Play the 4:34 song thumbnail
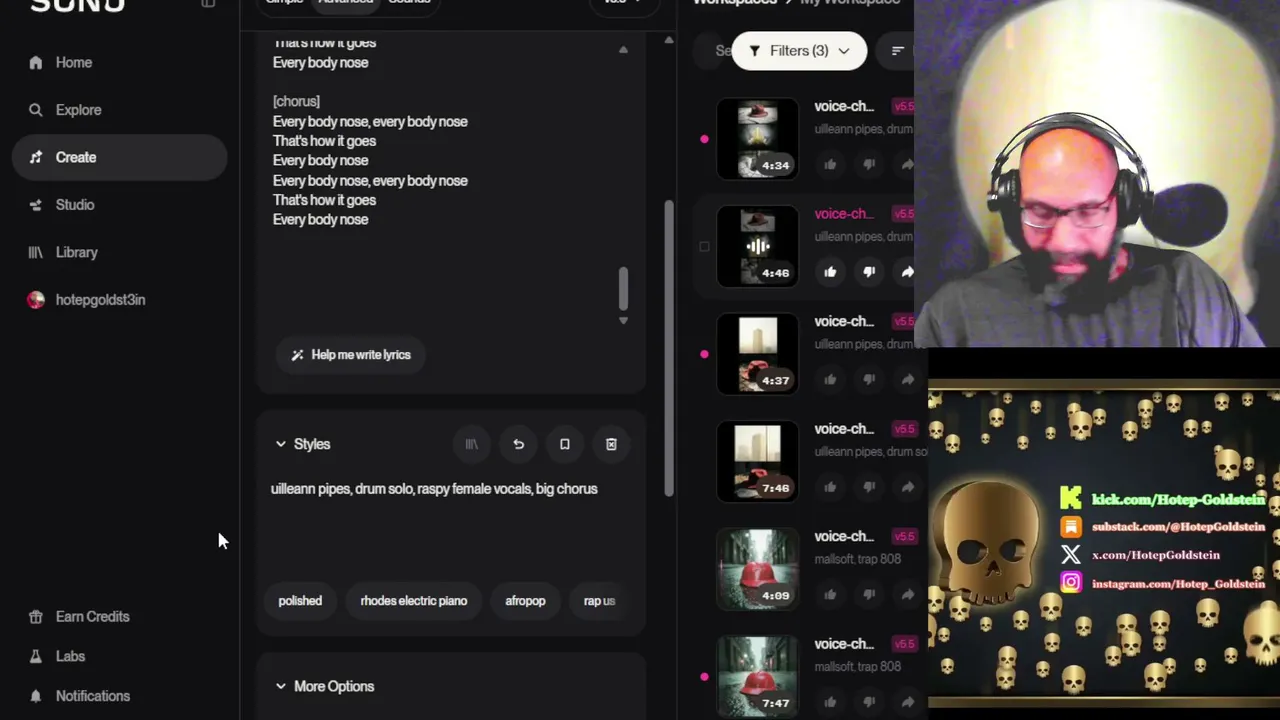Viewport: 1280px width, 720px height. (x=758, y=138)
